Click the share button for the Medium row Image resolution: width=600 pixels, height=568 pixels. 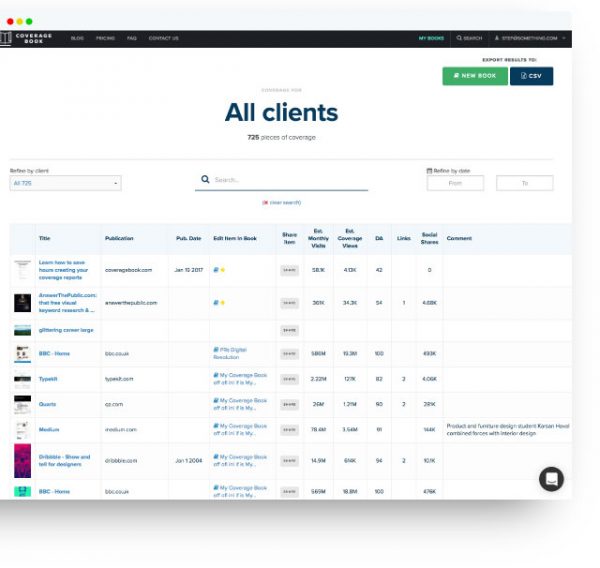click(289, 430)
